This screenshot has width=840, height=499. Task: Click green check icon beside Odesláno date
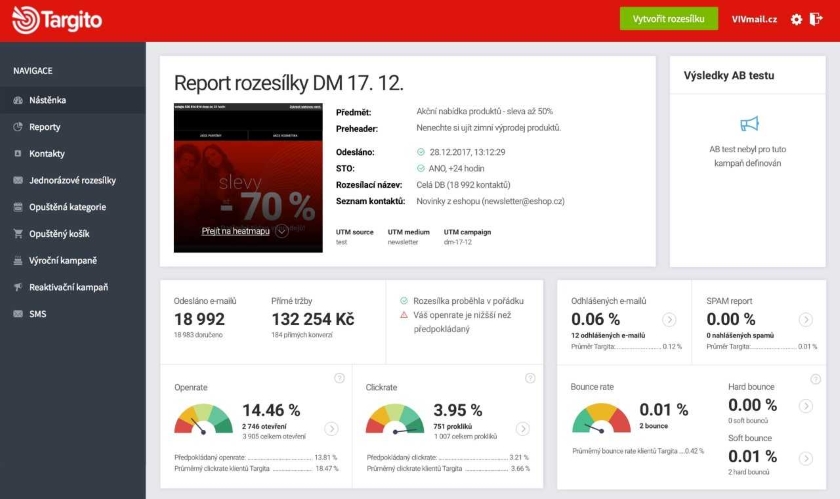[x=421, y=152]
